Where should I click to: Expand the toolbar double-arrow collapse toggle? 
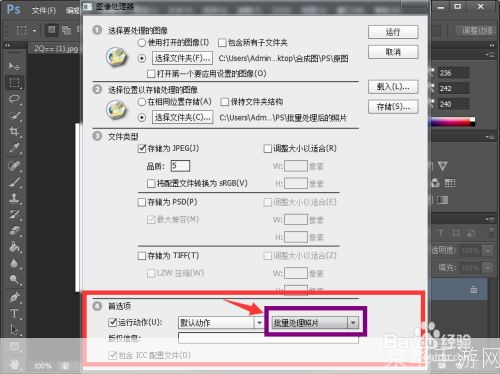click(x=7, y=45)
